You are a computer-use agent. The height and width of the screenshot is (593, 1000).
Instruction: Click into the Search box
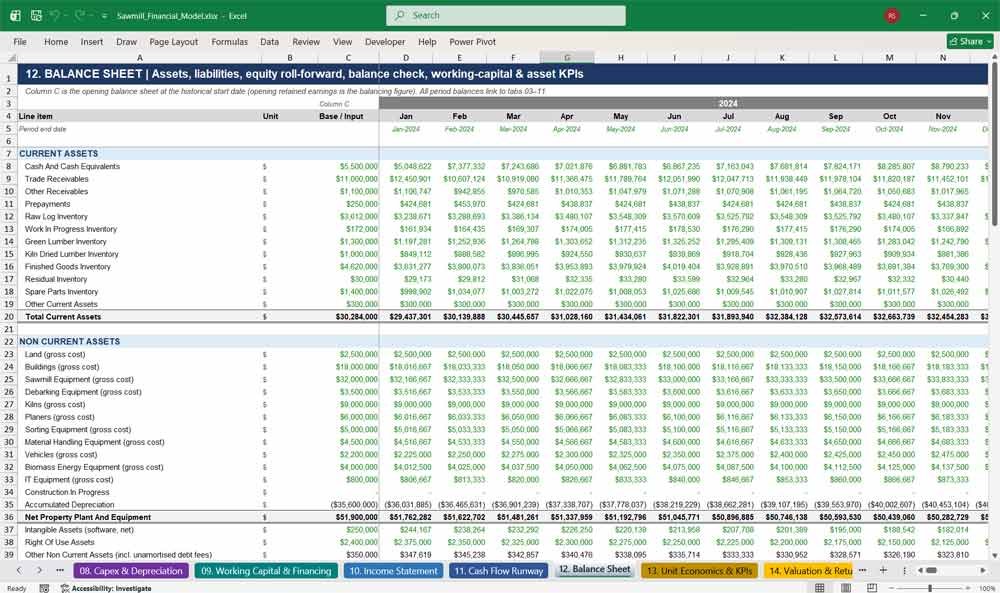click(x=506, y=15)
